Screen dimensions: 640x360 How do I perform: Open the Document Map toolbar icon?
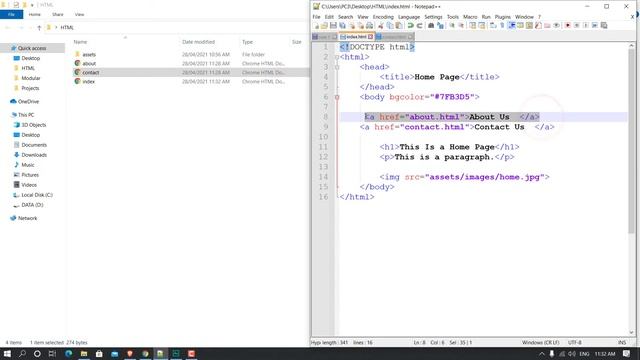point(529,25)
